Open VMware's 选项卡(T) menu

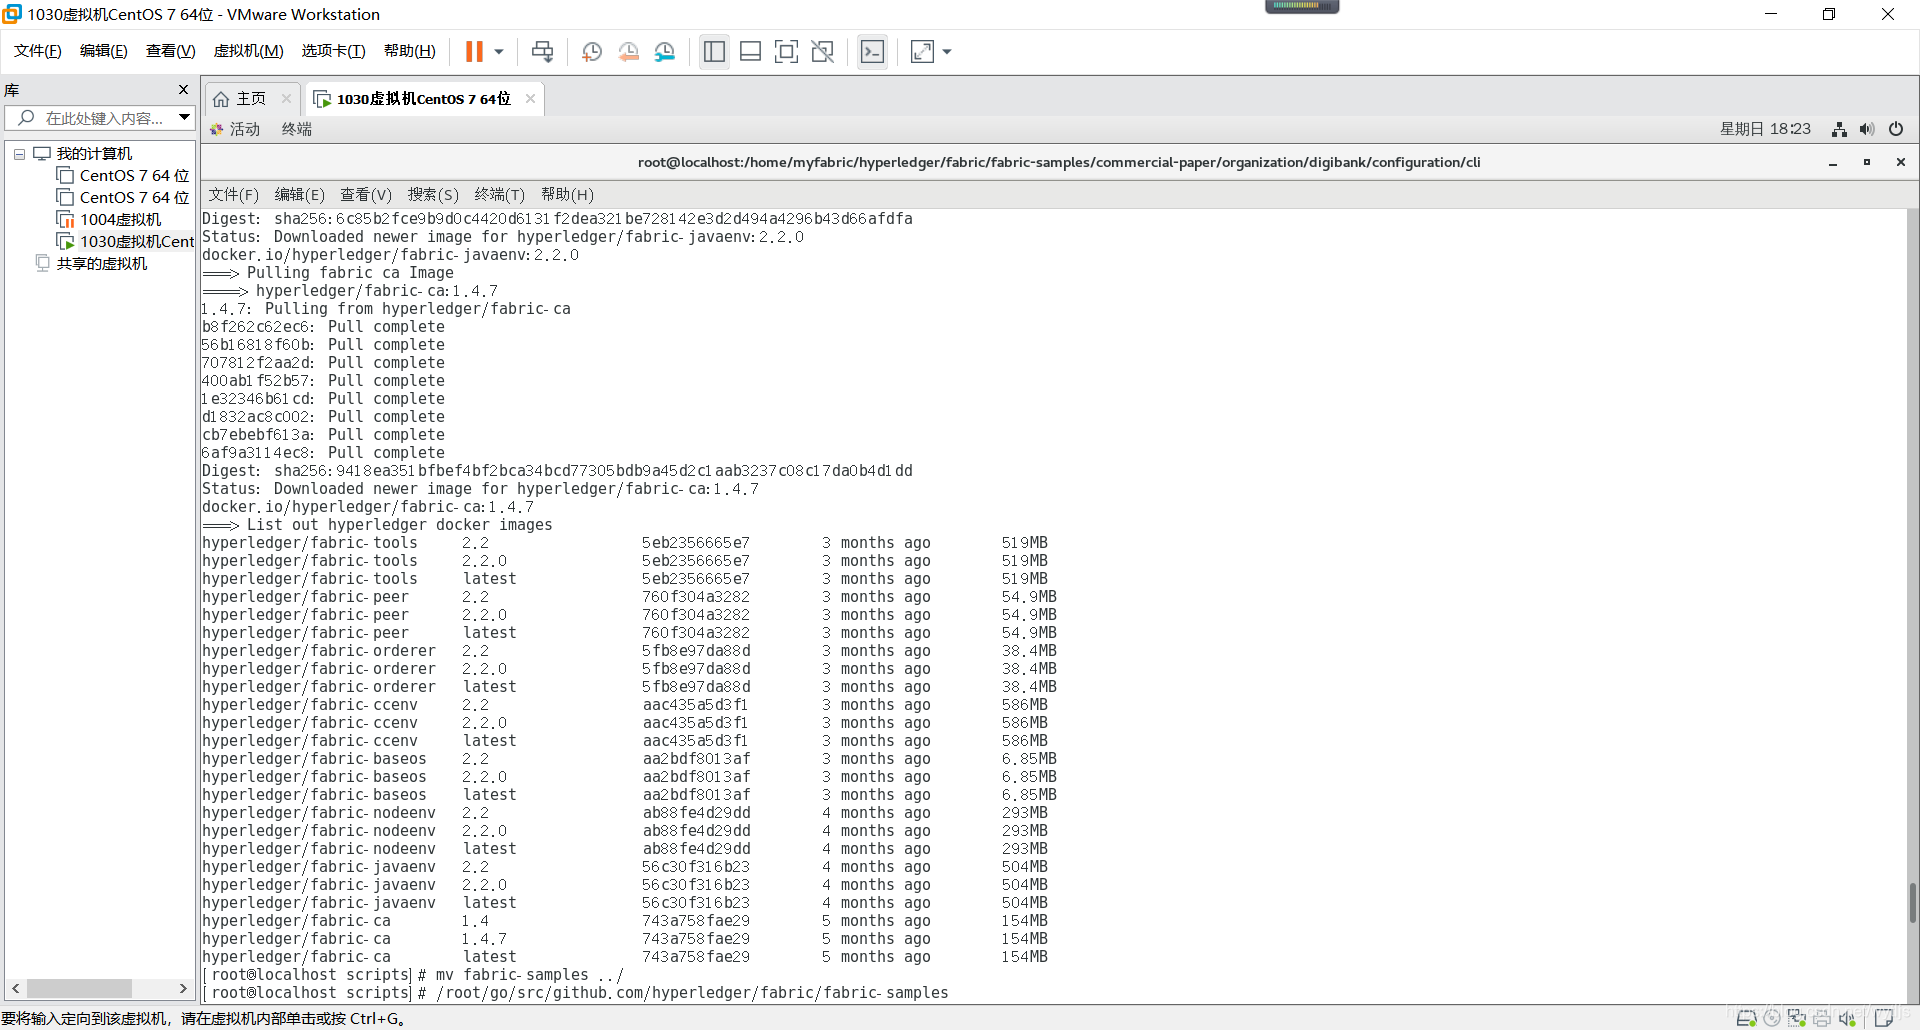pos(334,51)
